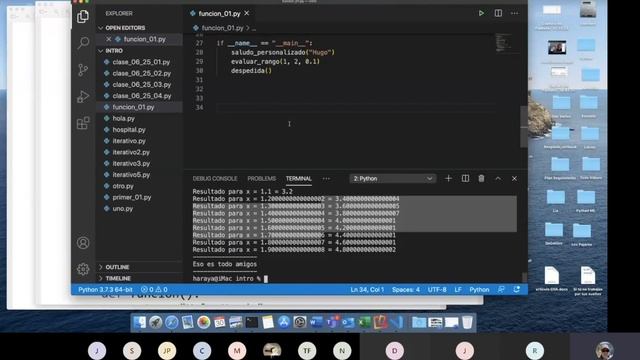Open the Extensions view
This screenshot has height=360, width=640.
83,123
